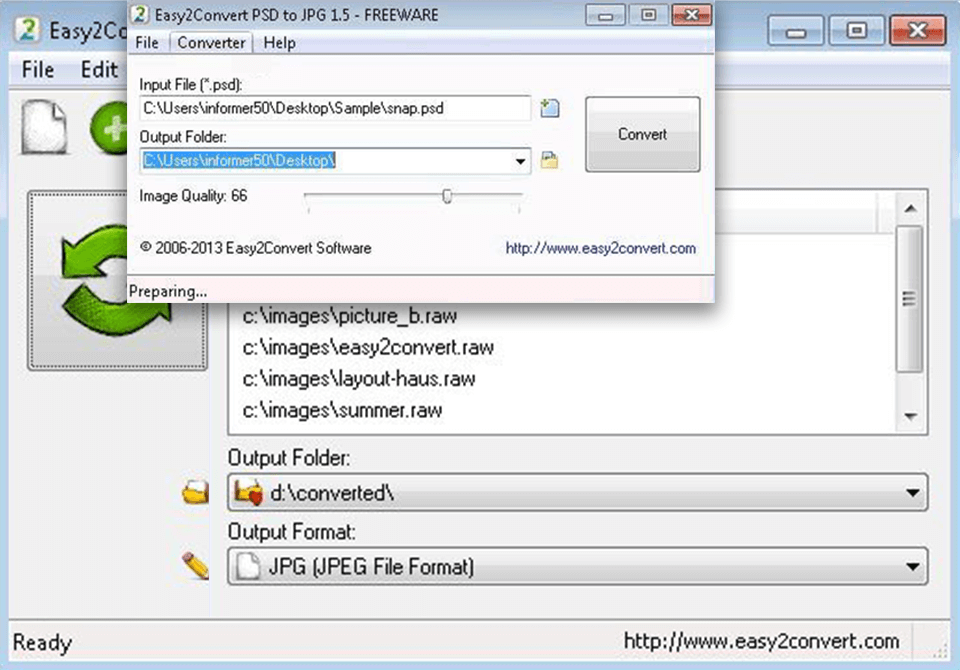Click the Easy2Convert logo on main window title bar
Image resolution: width=960 pixels, height=670 pixels.
coord(27,30)
